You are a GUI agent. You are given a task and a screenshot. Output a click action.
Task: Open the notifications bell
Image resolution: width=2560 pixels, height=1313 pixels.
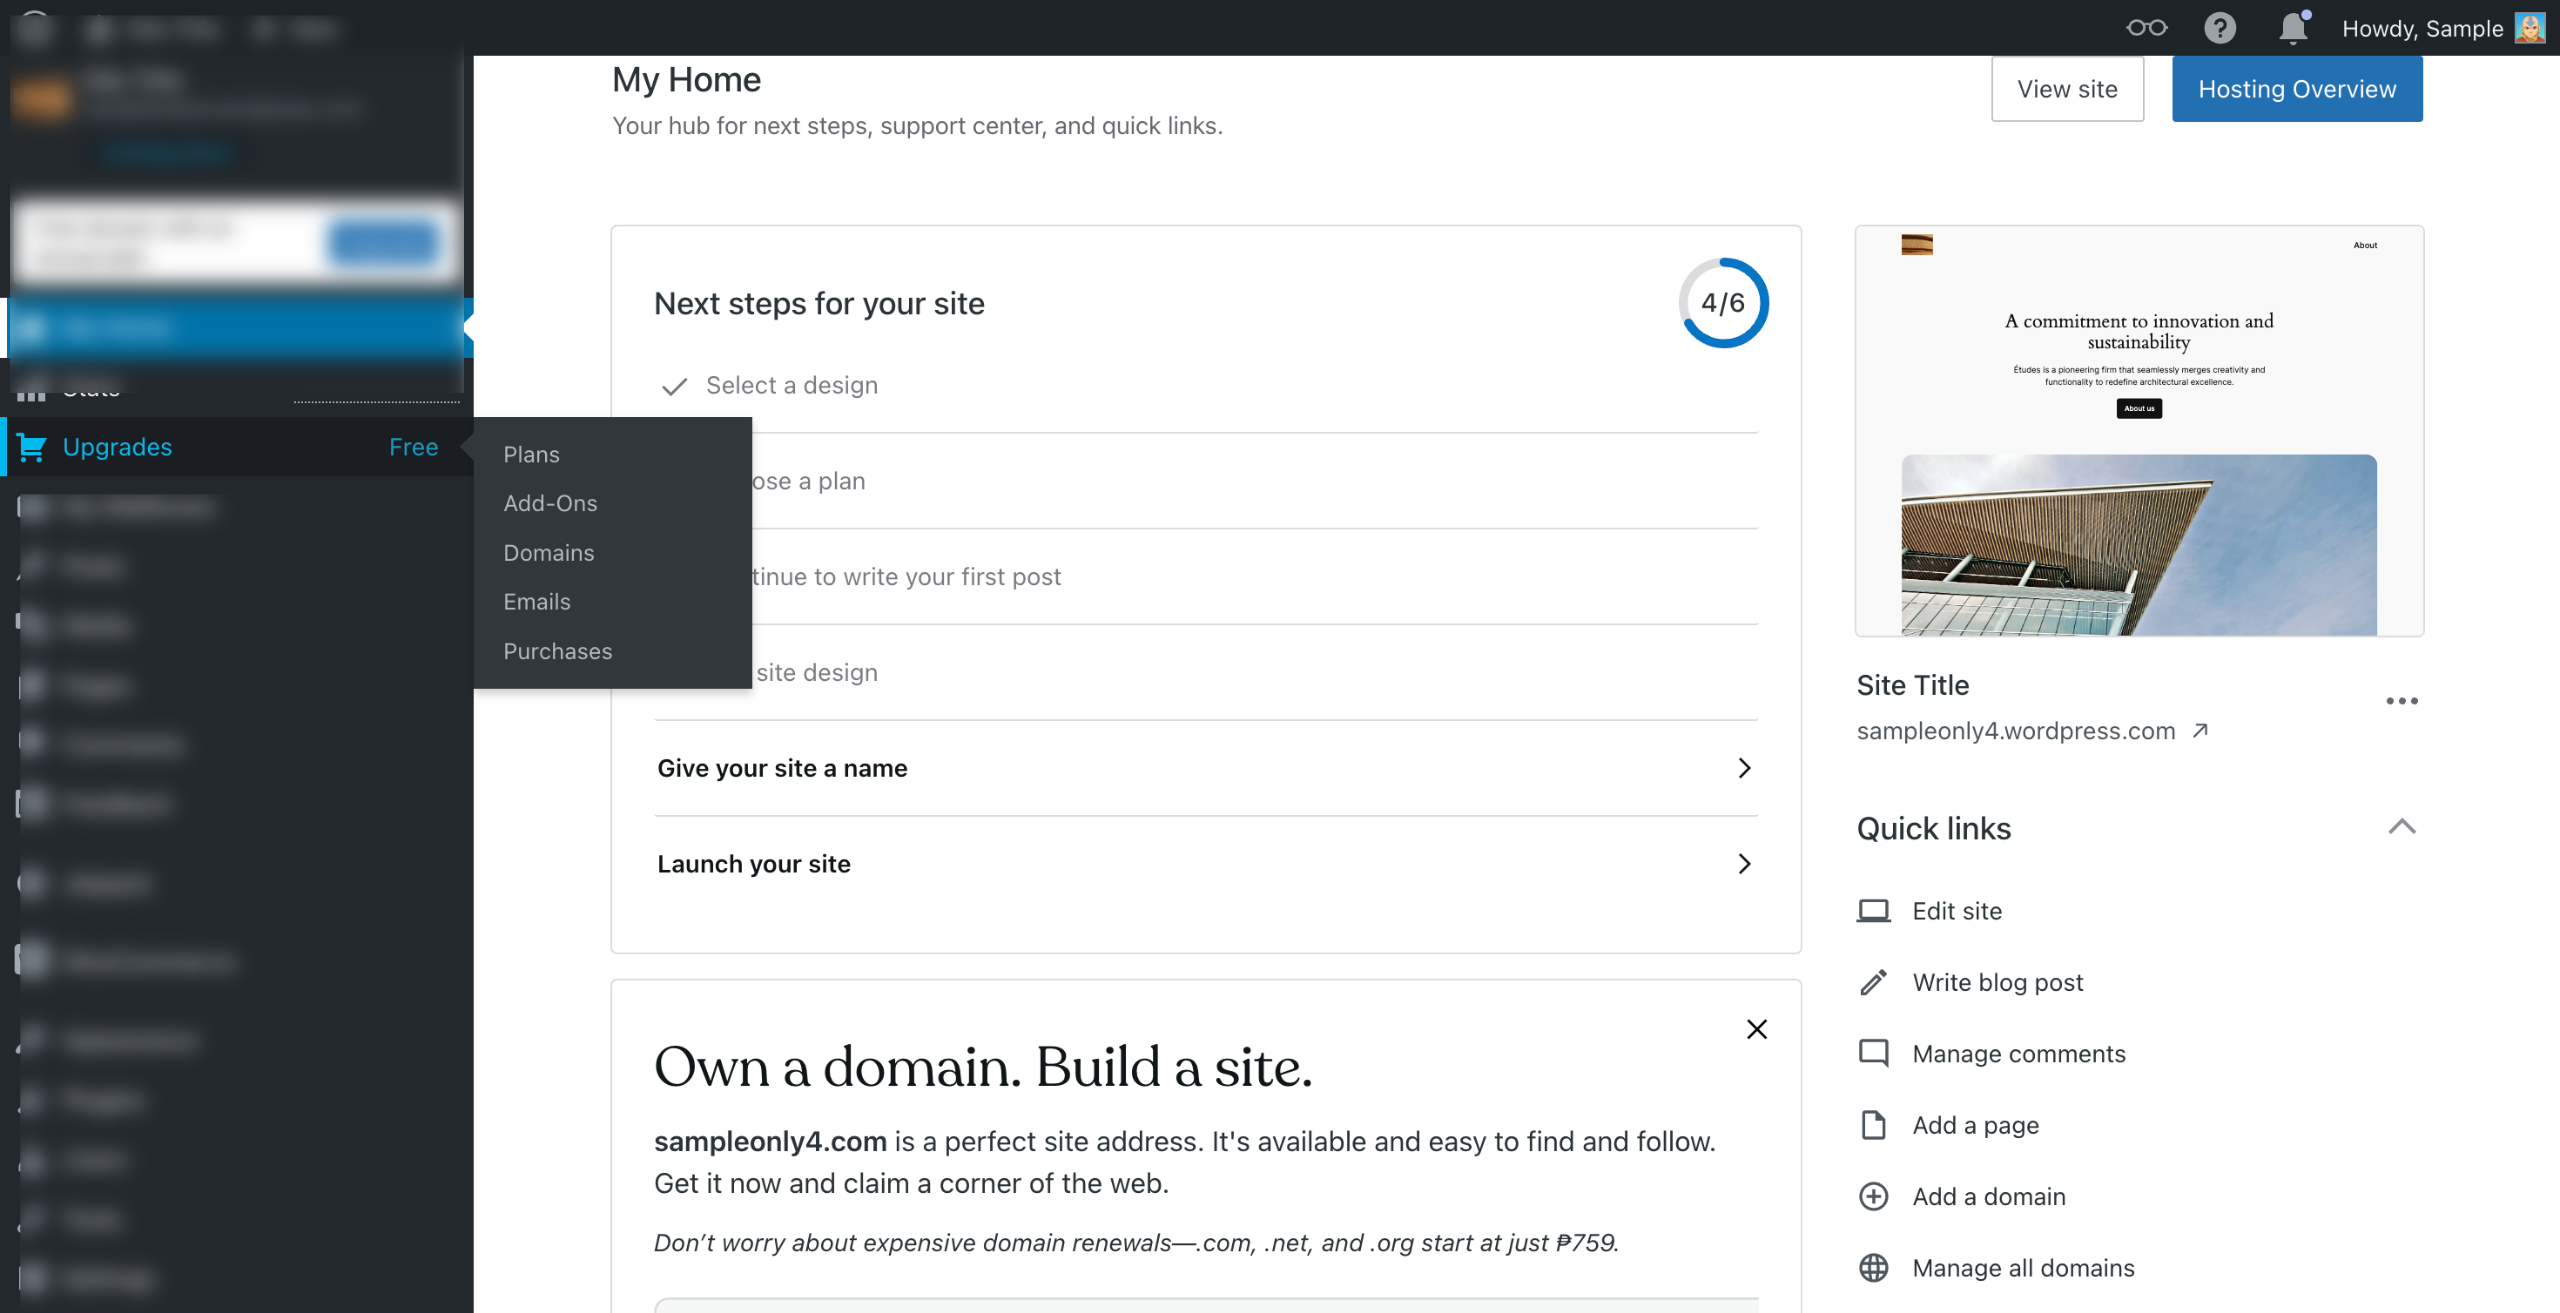2292,28
